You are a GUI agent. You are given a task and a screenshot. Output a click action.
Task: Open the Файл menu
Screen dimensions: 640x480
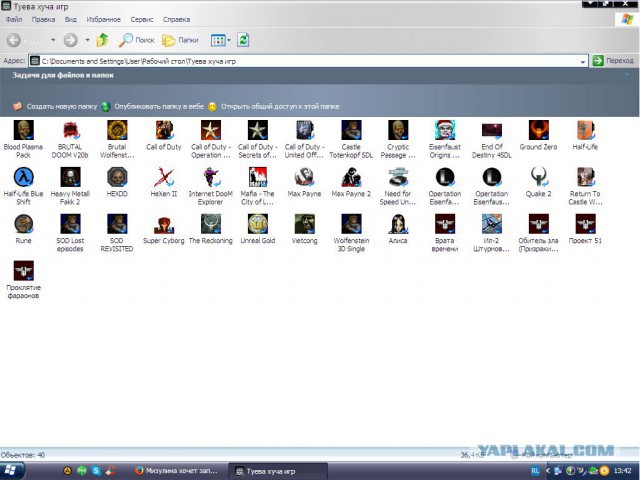coord(14,19)
